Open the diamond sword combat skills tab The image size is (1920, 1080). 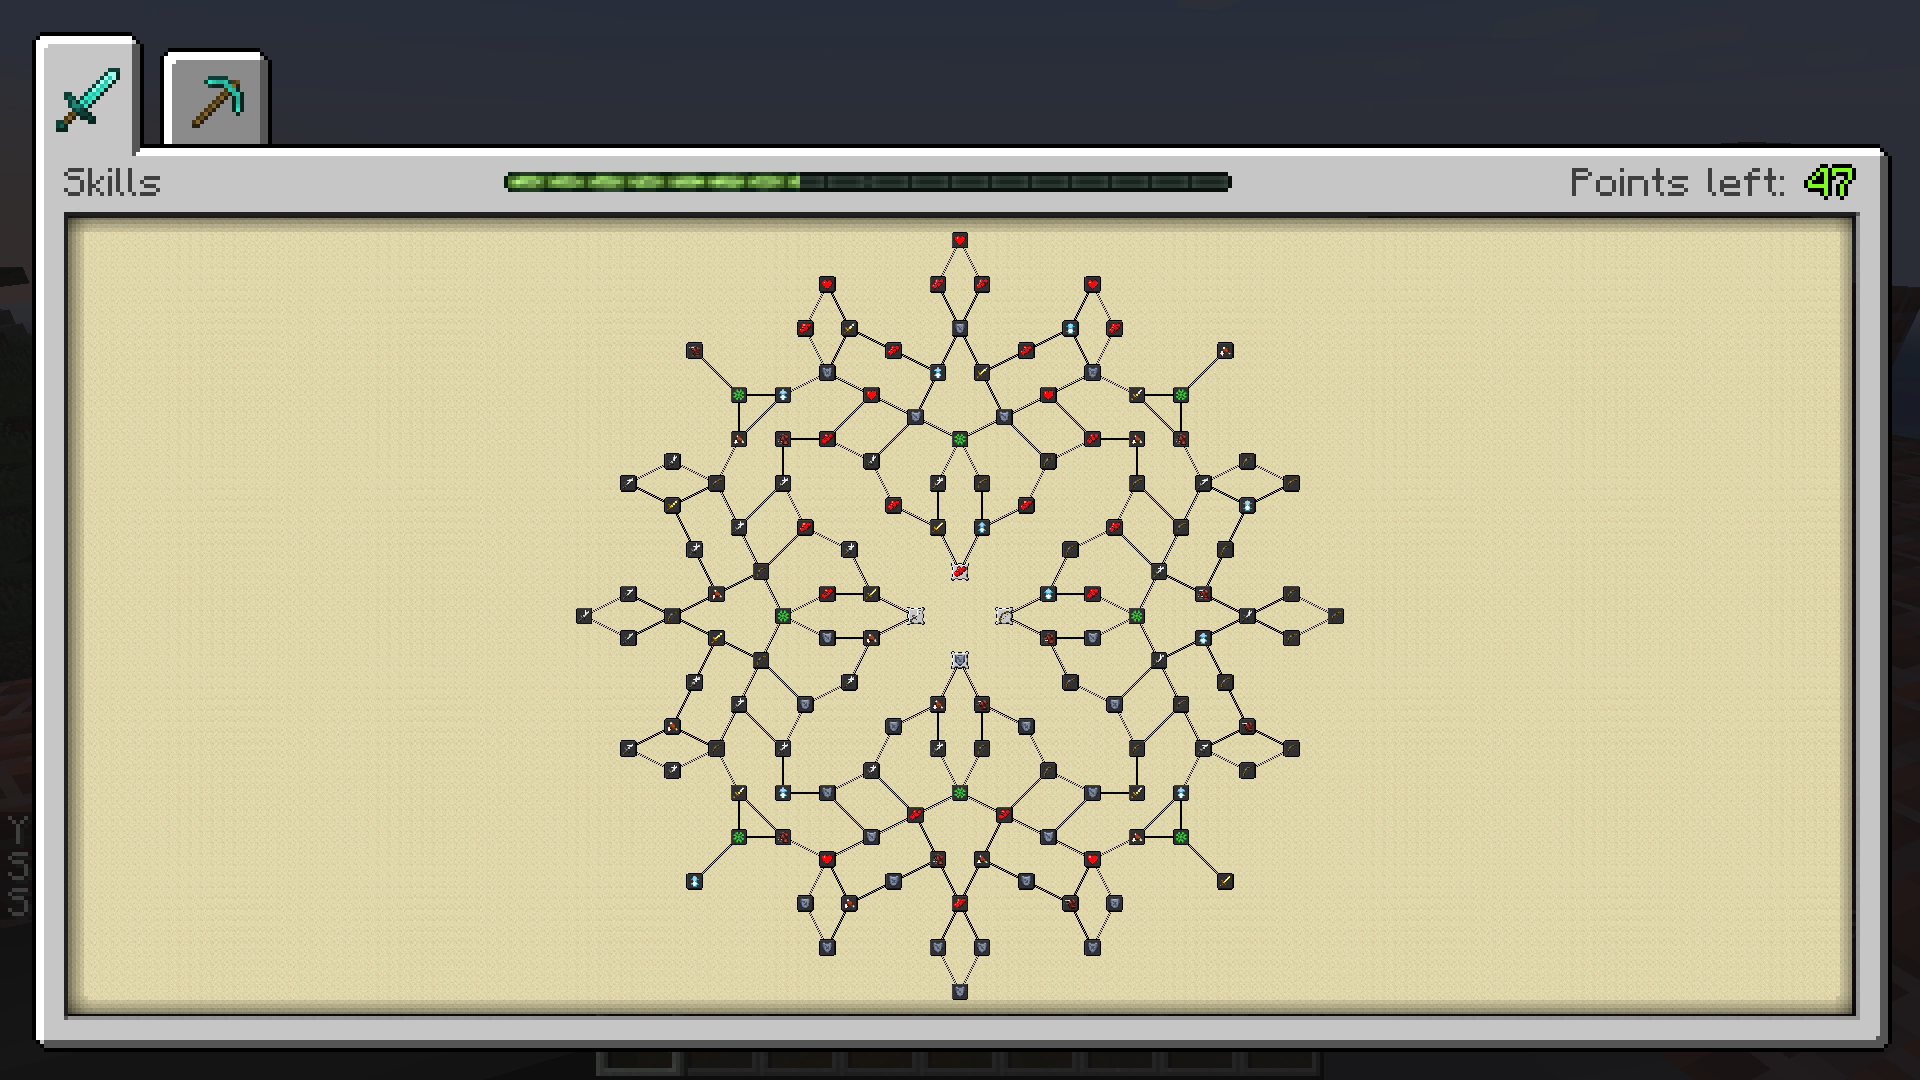(x=89, y=96)
